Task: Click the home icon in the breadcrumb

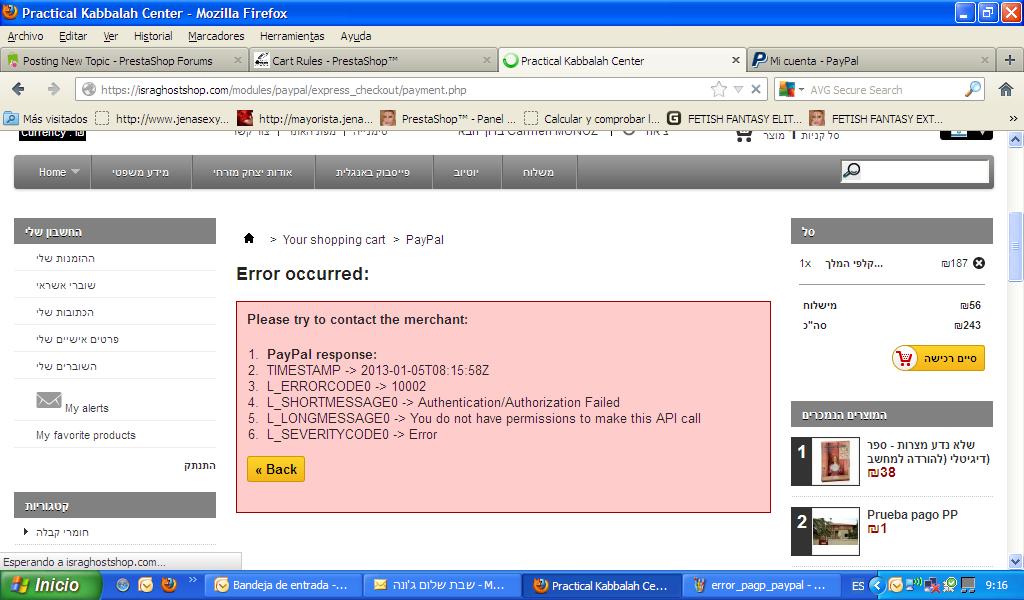Action: [249, 238]
